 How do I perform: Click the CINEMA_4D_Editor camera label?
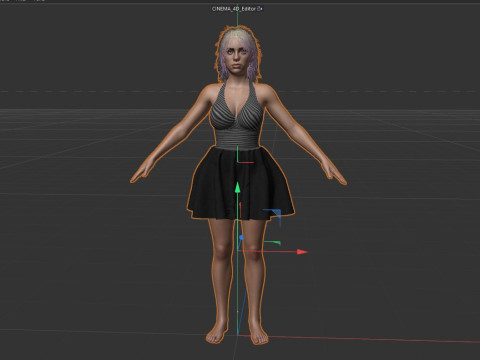tap(237, 9)
